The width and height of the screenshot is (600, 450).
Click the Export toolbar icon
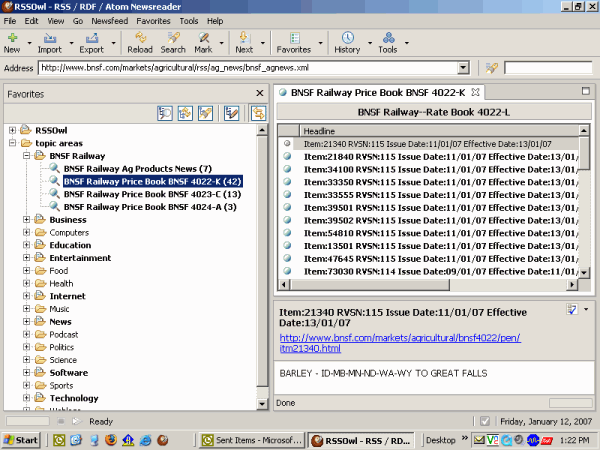tap(92, 38)
